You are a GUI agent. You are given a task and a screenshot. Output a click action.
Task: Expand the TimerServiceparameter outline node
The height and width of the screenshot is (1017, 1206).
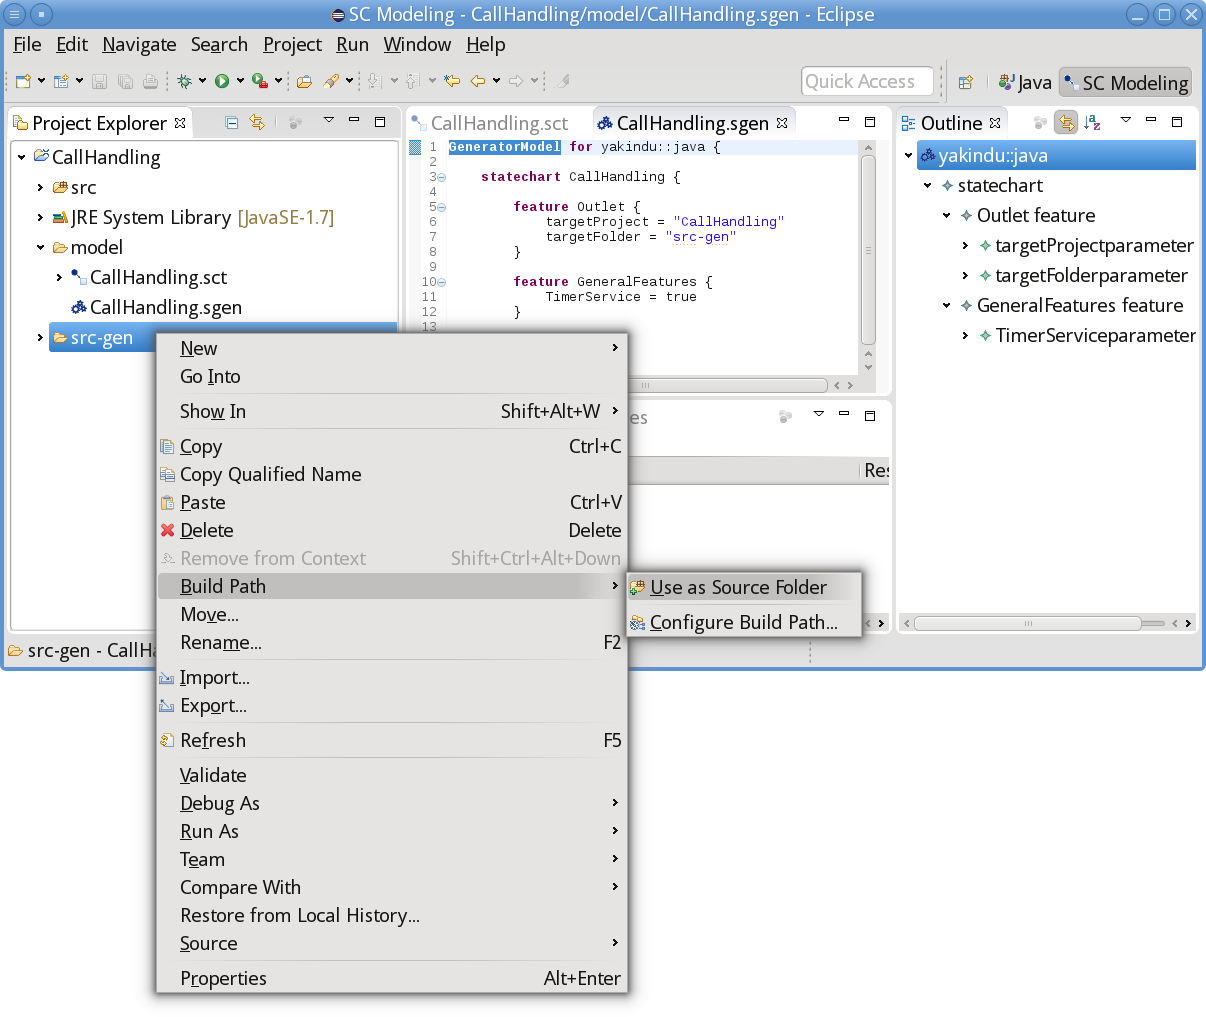click(965, 335)
